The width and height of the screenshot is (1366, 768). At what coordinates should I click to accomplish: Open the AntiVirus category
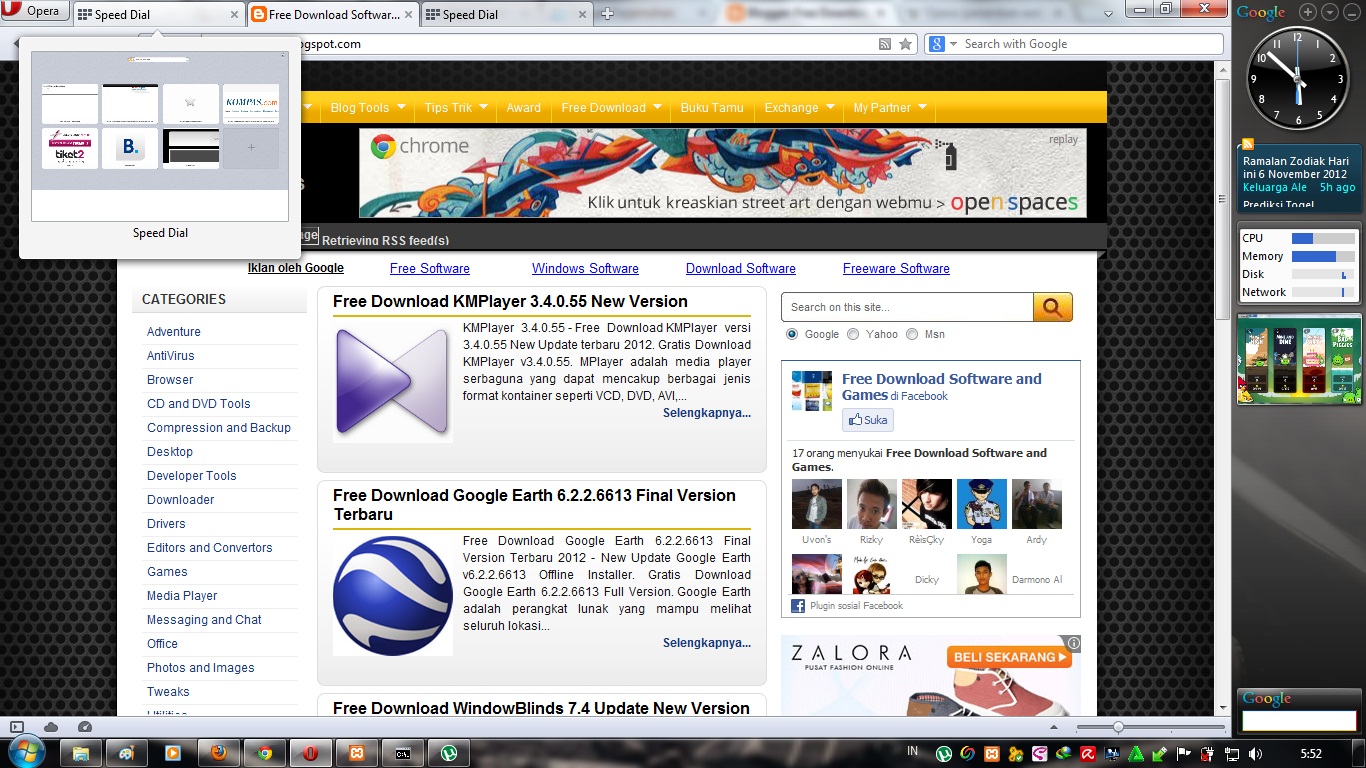(170, 356)
